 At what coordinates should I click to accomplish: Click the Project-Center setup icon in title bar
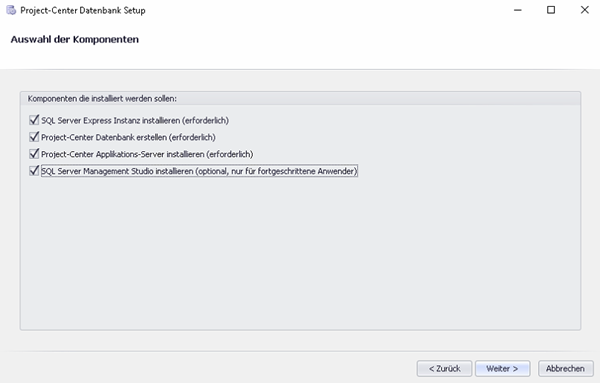click(11, 10)
